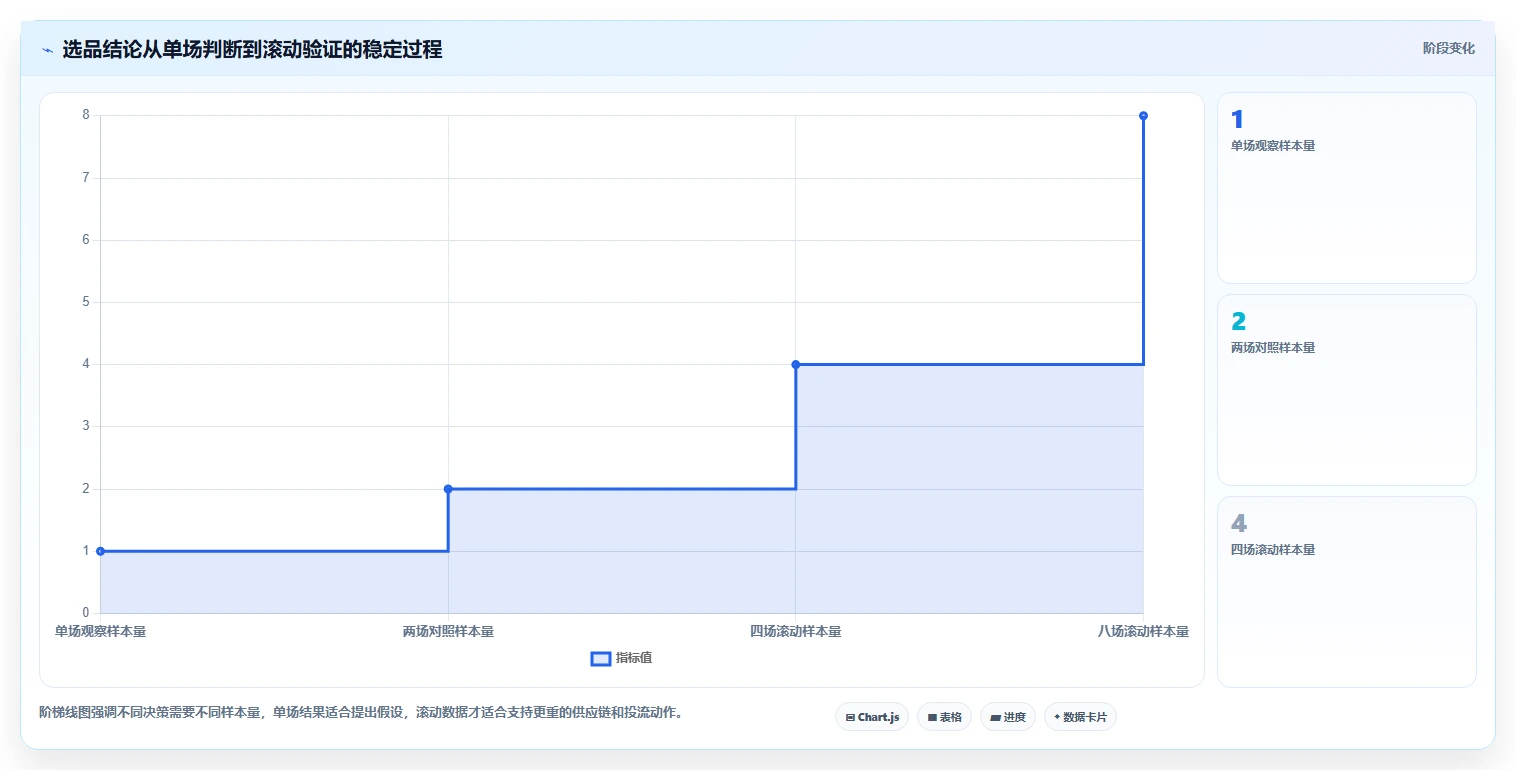1516x770 pixels.
Task: Click the data point at value 4
Action: point(796,364)
